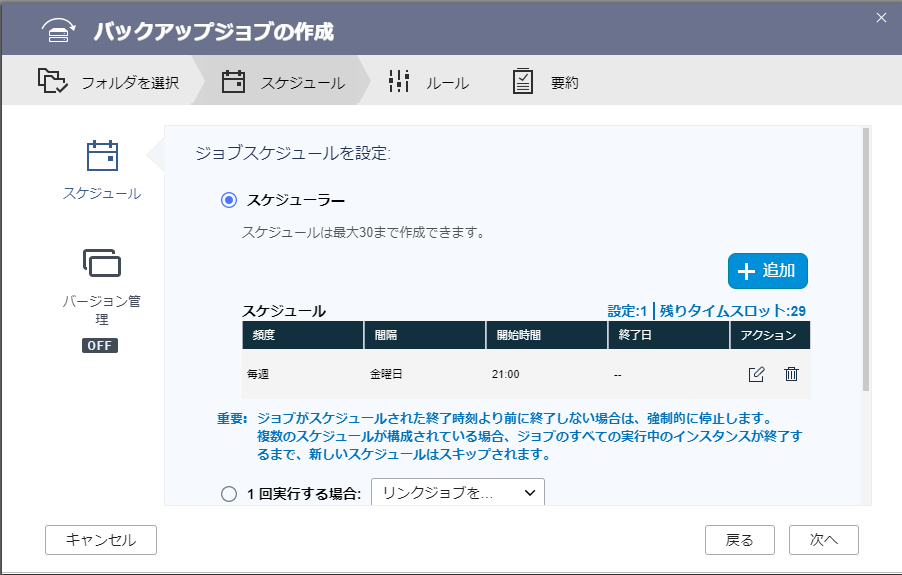Click the summary document icon

(523, 82)
